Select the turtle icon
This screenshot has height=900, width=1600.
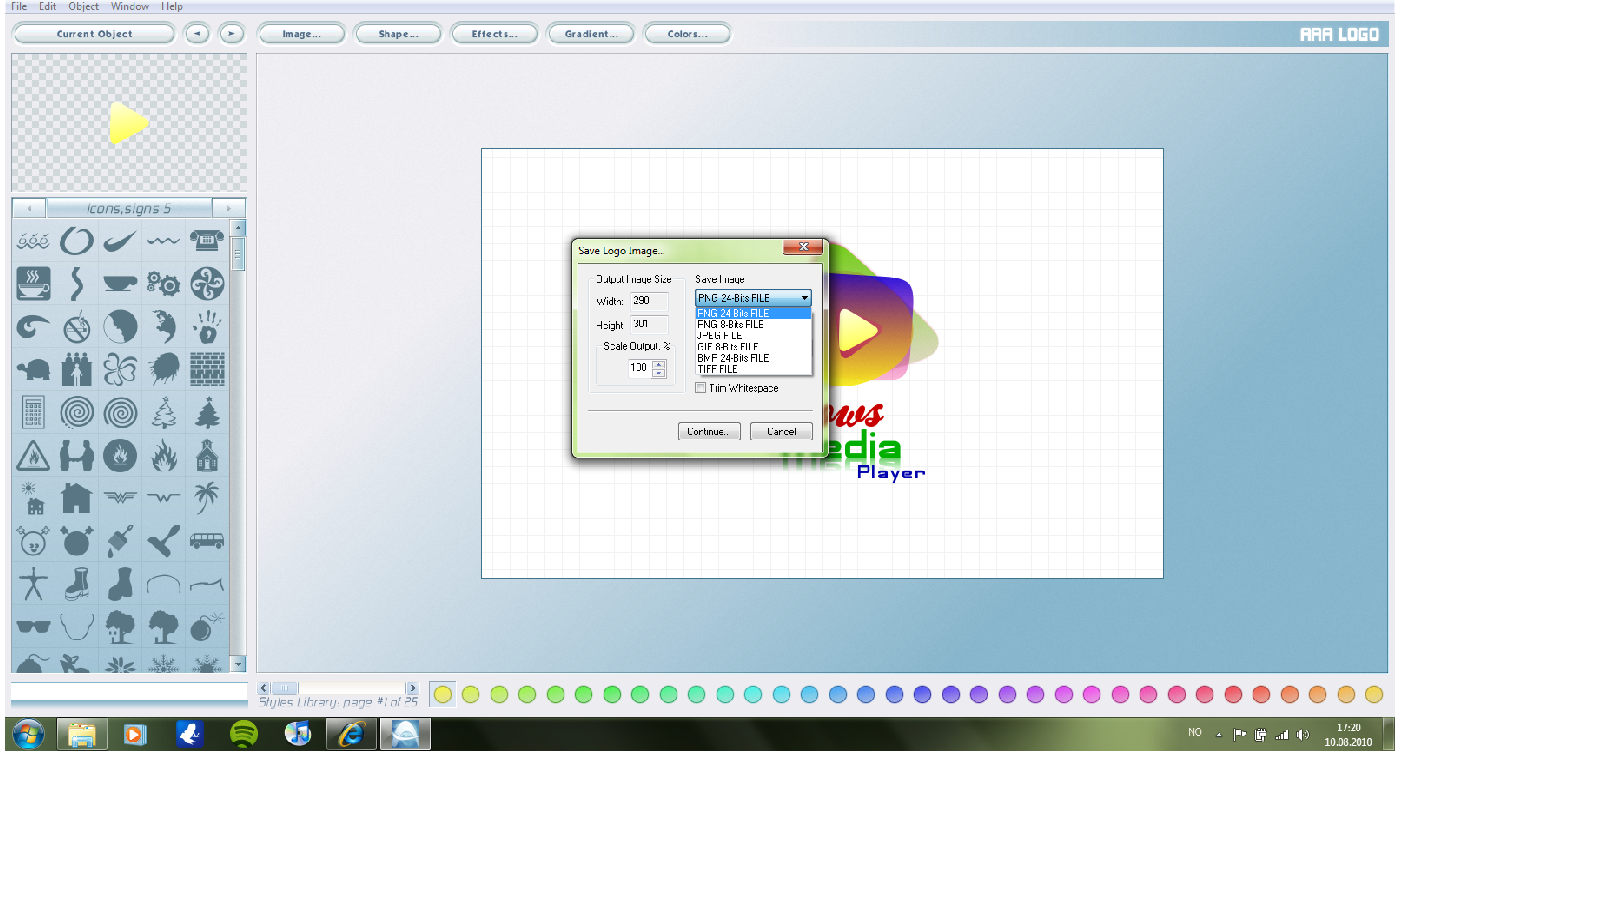33,370
